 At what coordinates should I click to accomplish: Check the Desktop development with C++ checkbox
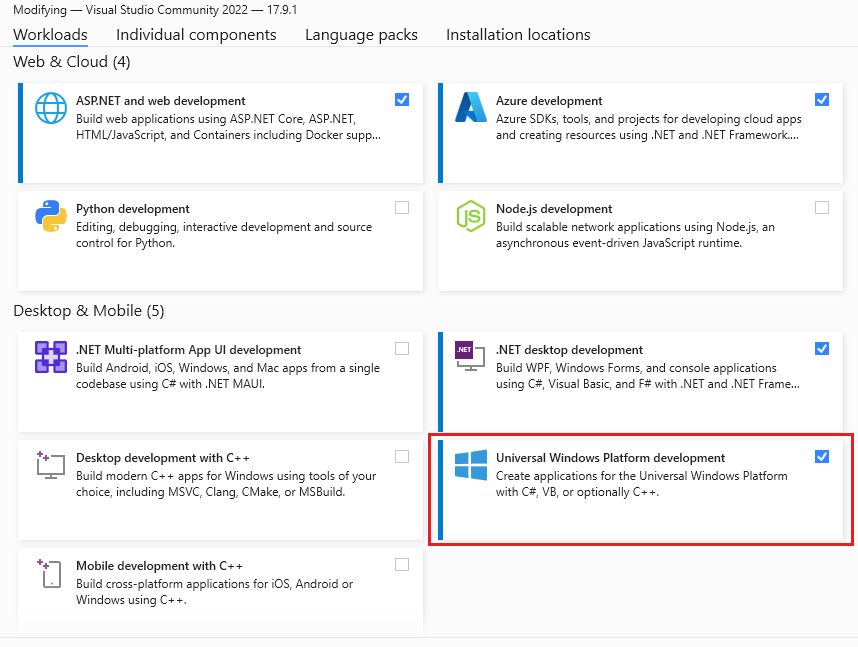[x=402, y=457]
